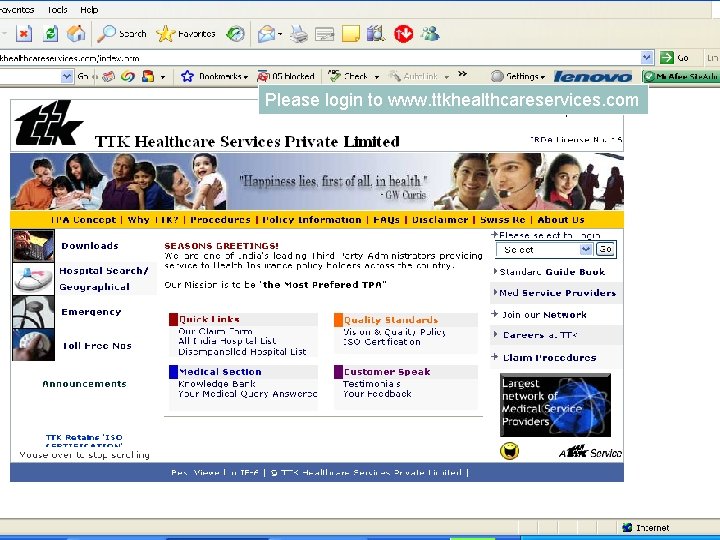
Task: Open the Search toolbar button
Action: point(122,34)
